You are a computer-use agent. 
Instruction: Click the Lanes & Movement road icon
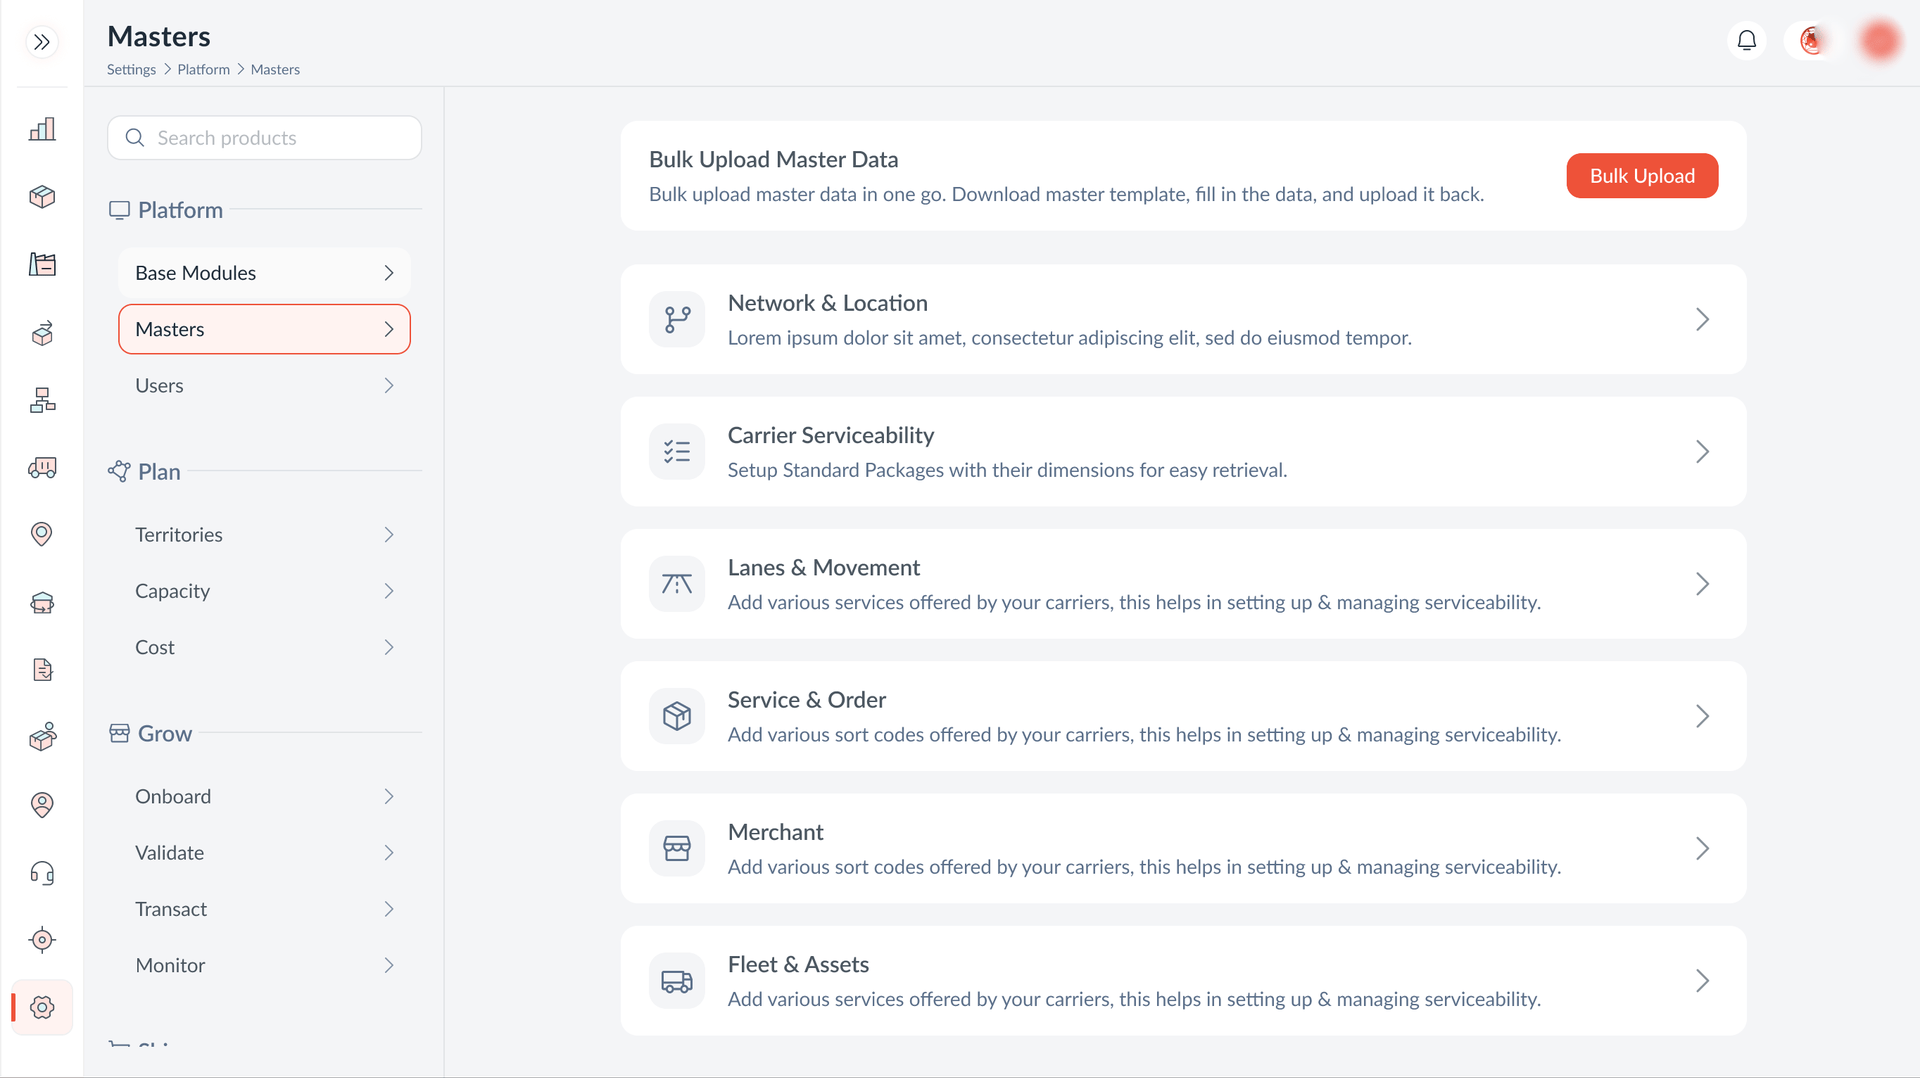click(677, 584)
